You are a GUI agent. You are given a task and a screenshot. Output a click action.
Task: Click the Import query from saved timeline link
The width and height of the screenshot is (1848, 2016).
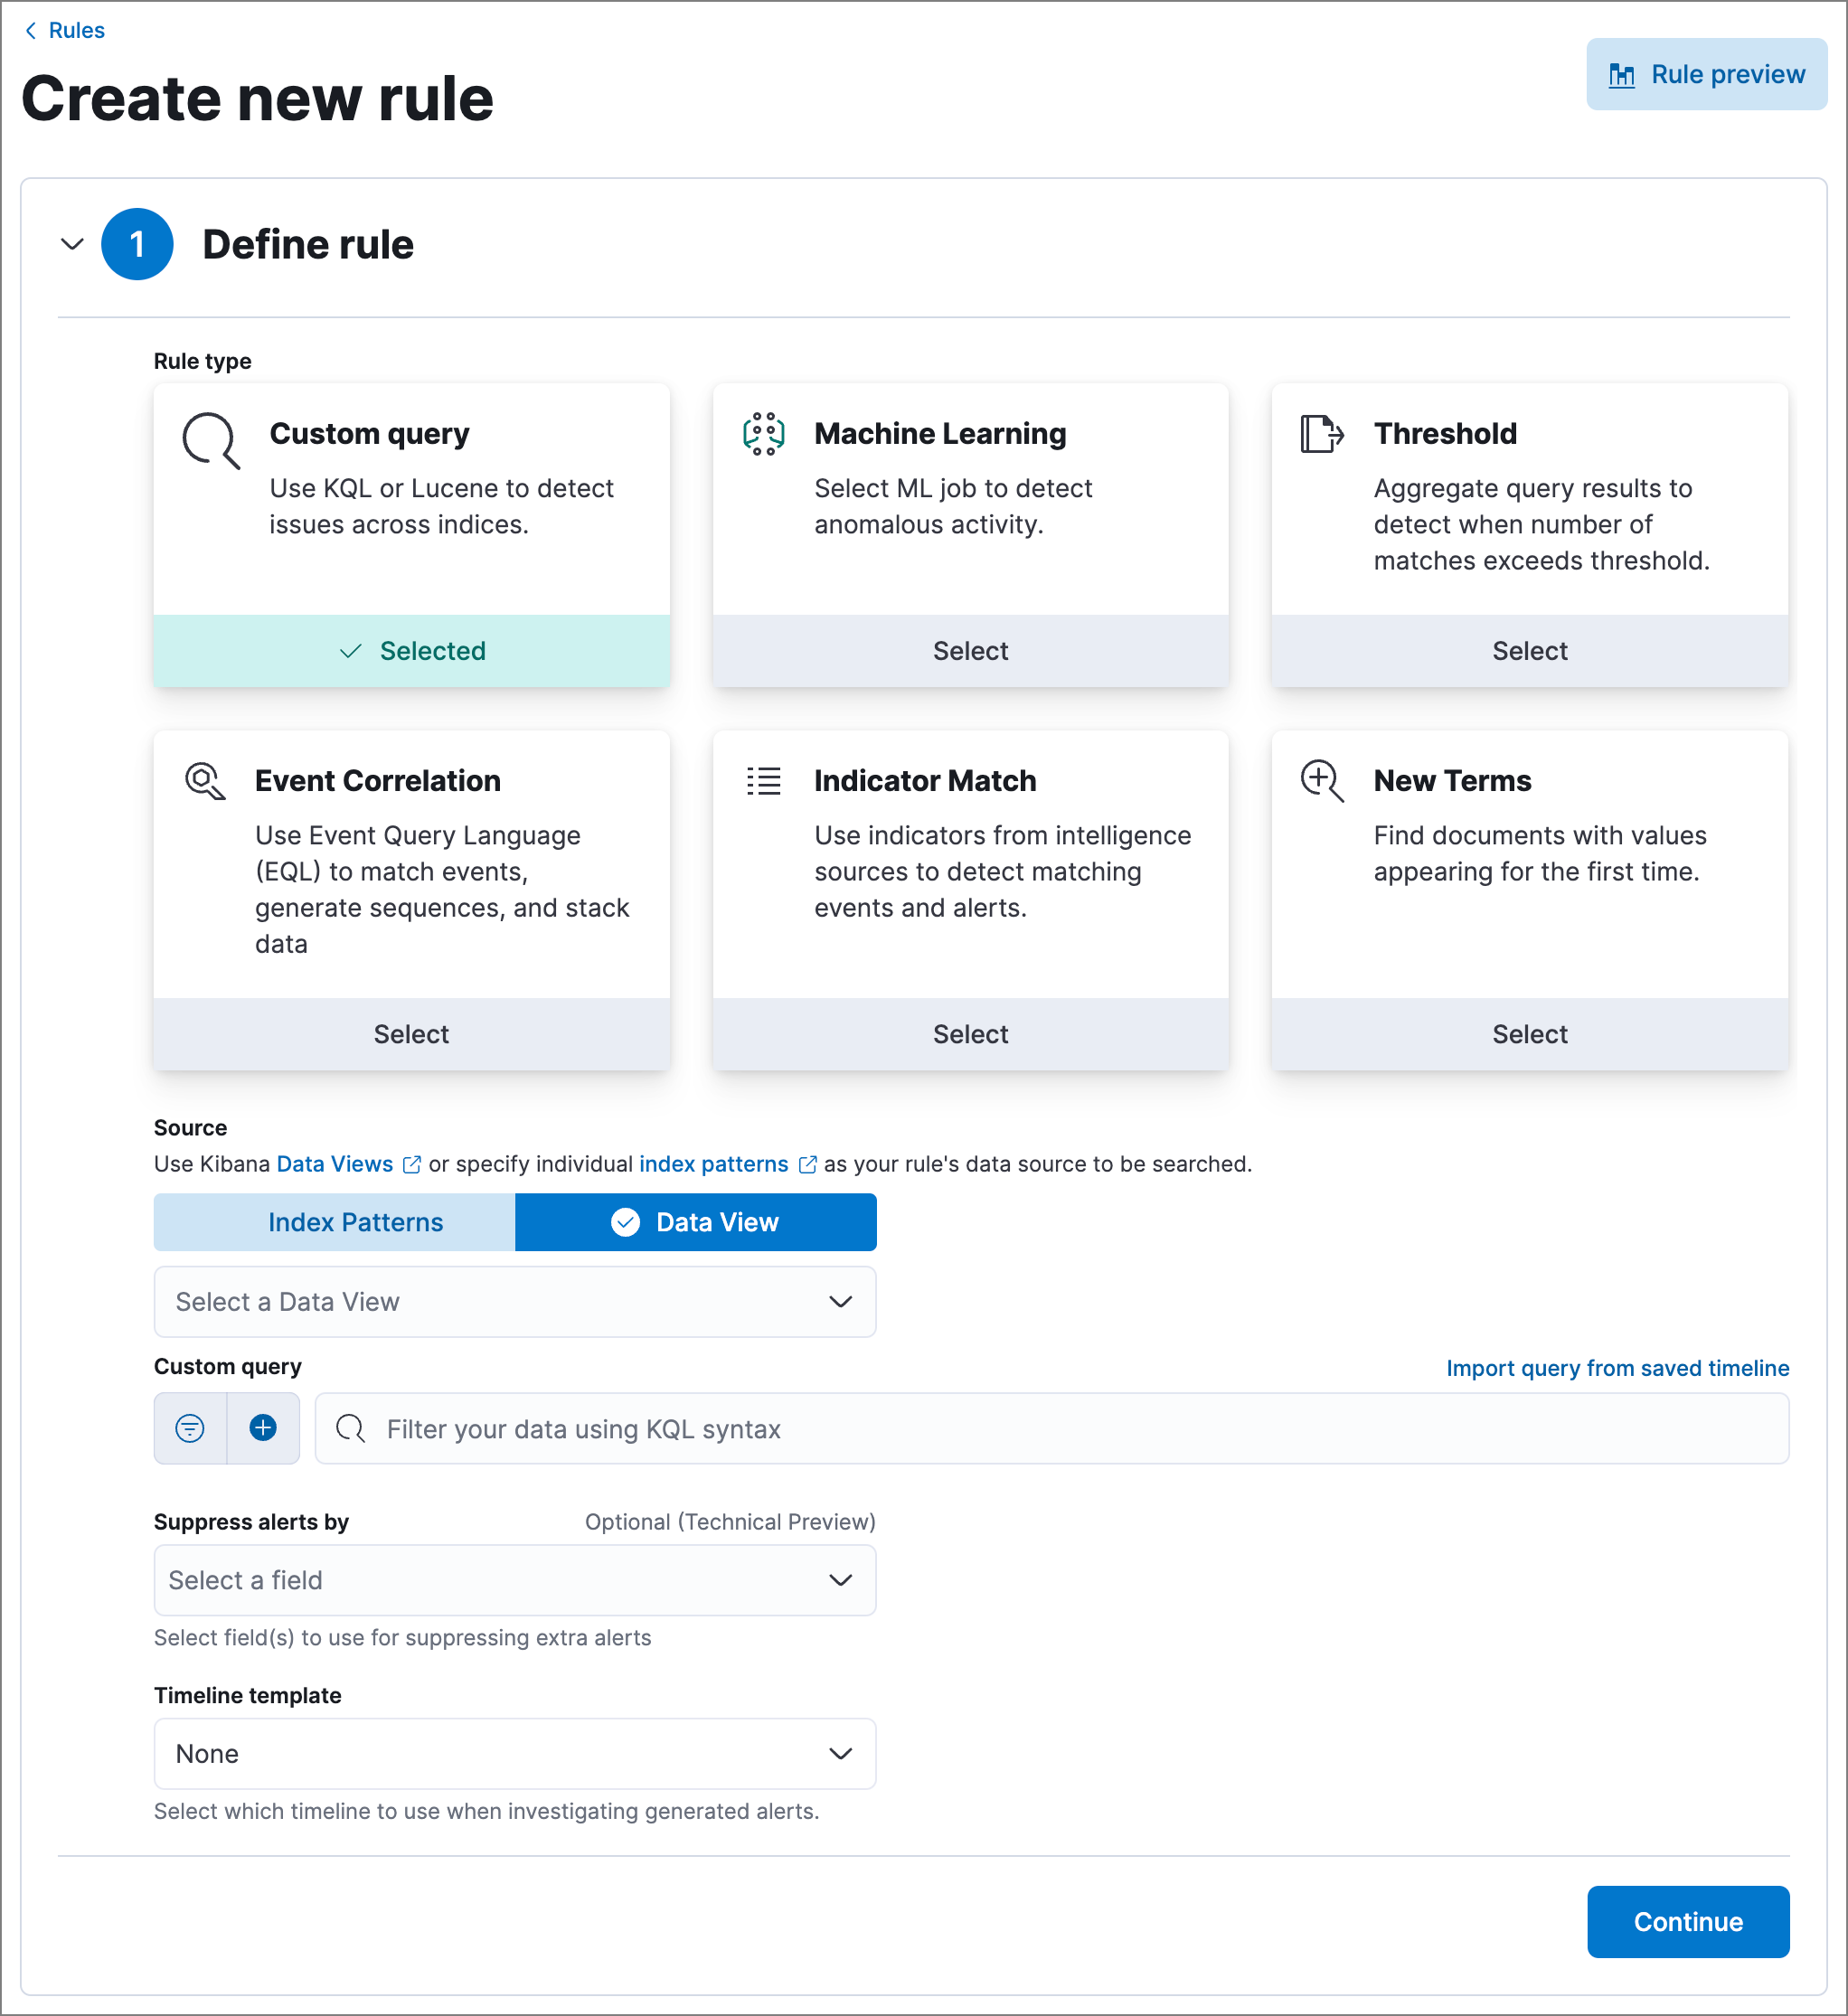point(1617,1367)
